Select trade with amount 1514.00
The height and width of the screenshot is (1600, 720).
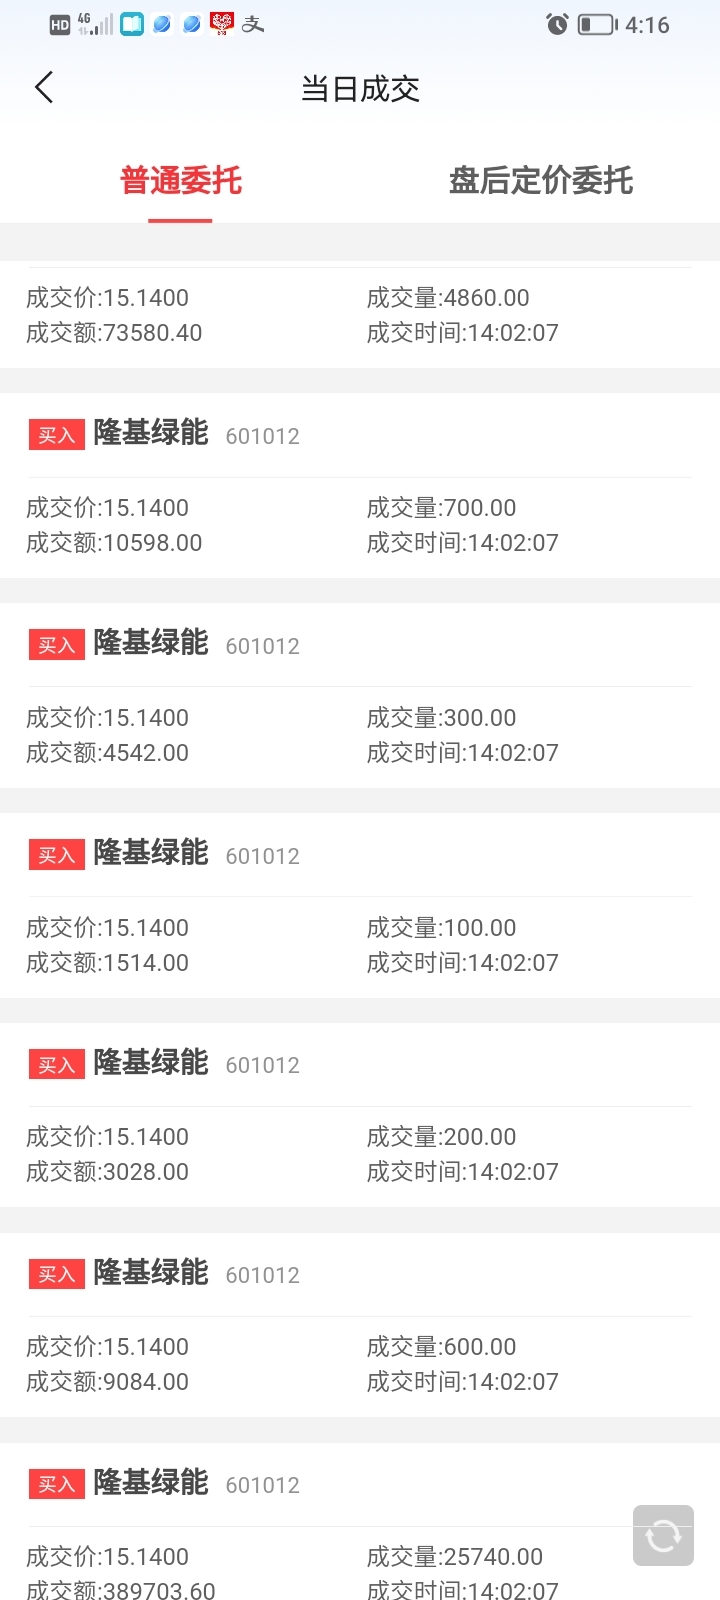[360, 905]
